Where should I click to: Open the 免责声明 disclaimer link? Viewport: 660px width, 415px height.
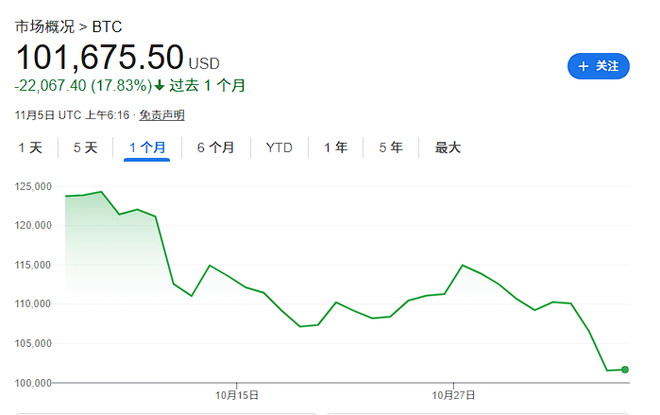click(161, 115)
